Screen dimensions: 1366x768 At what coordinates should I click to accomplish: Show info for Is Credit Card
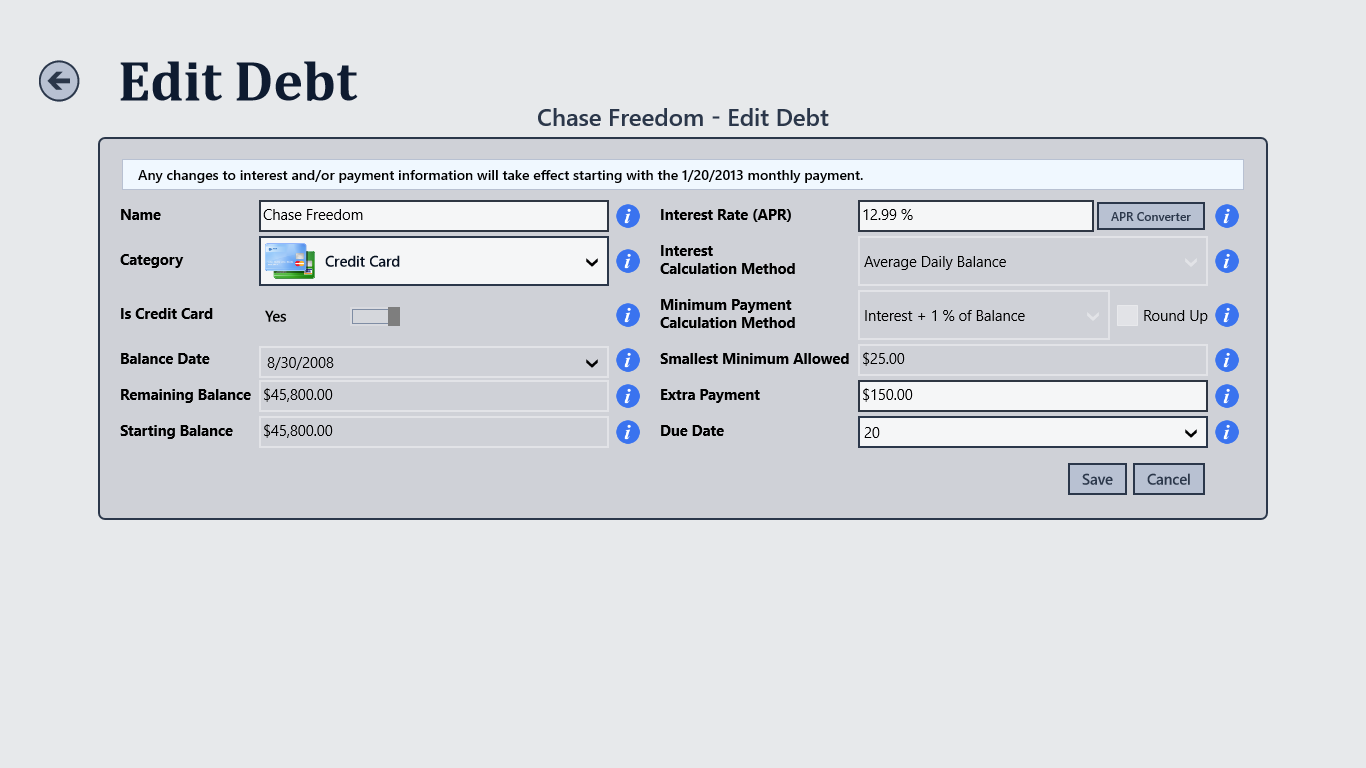(x=627, y=315)
